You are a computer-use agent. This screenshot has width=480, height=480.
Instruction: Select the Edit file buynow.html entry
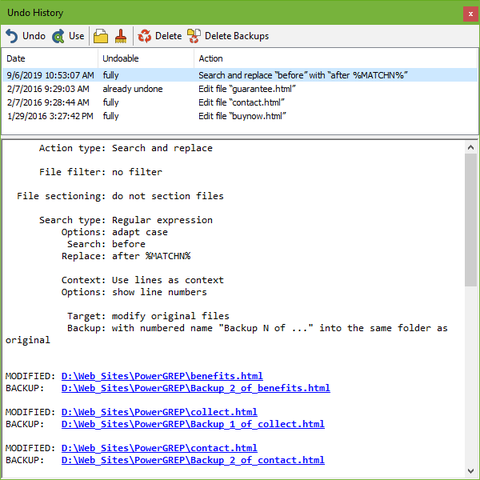point(240,116)
